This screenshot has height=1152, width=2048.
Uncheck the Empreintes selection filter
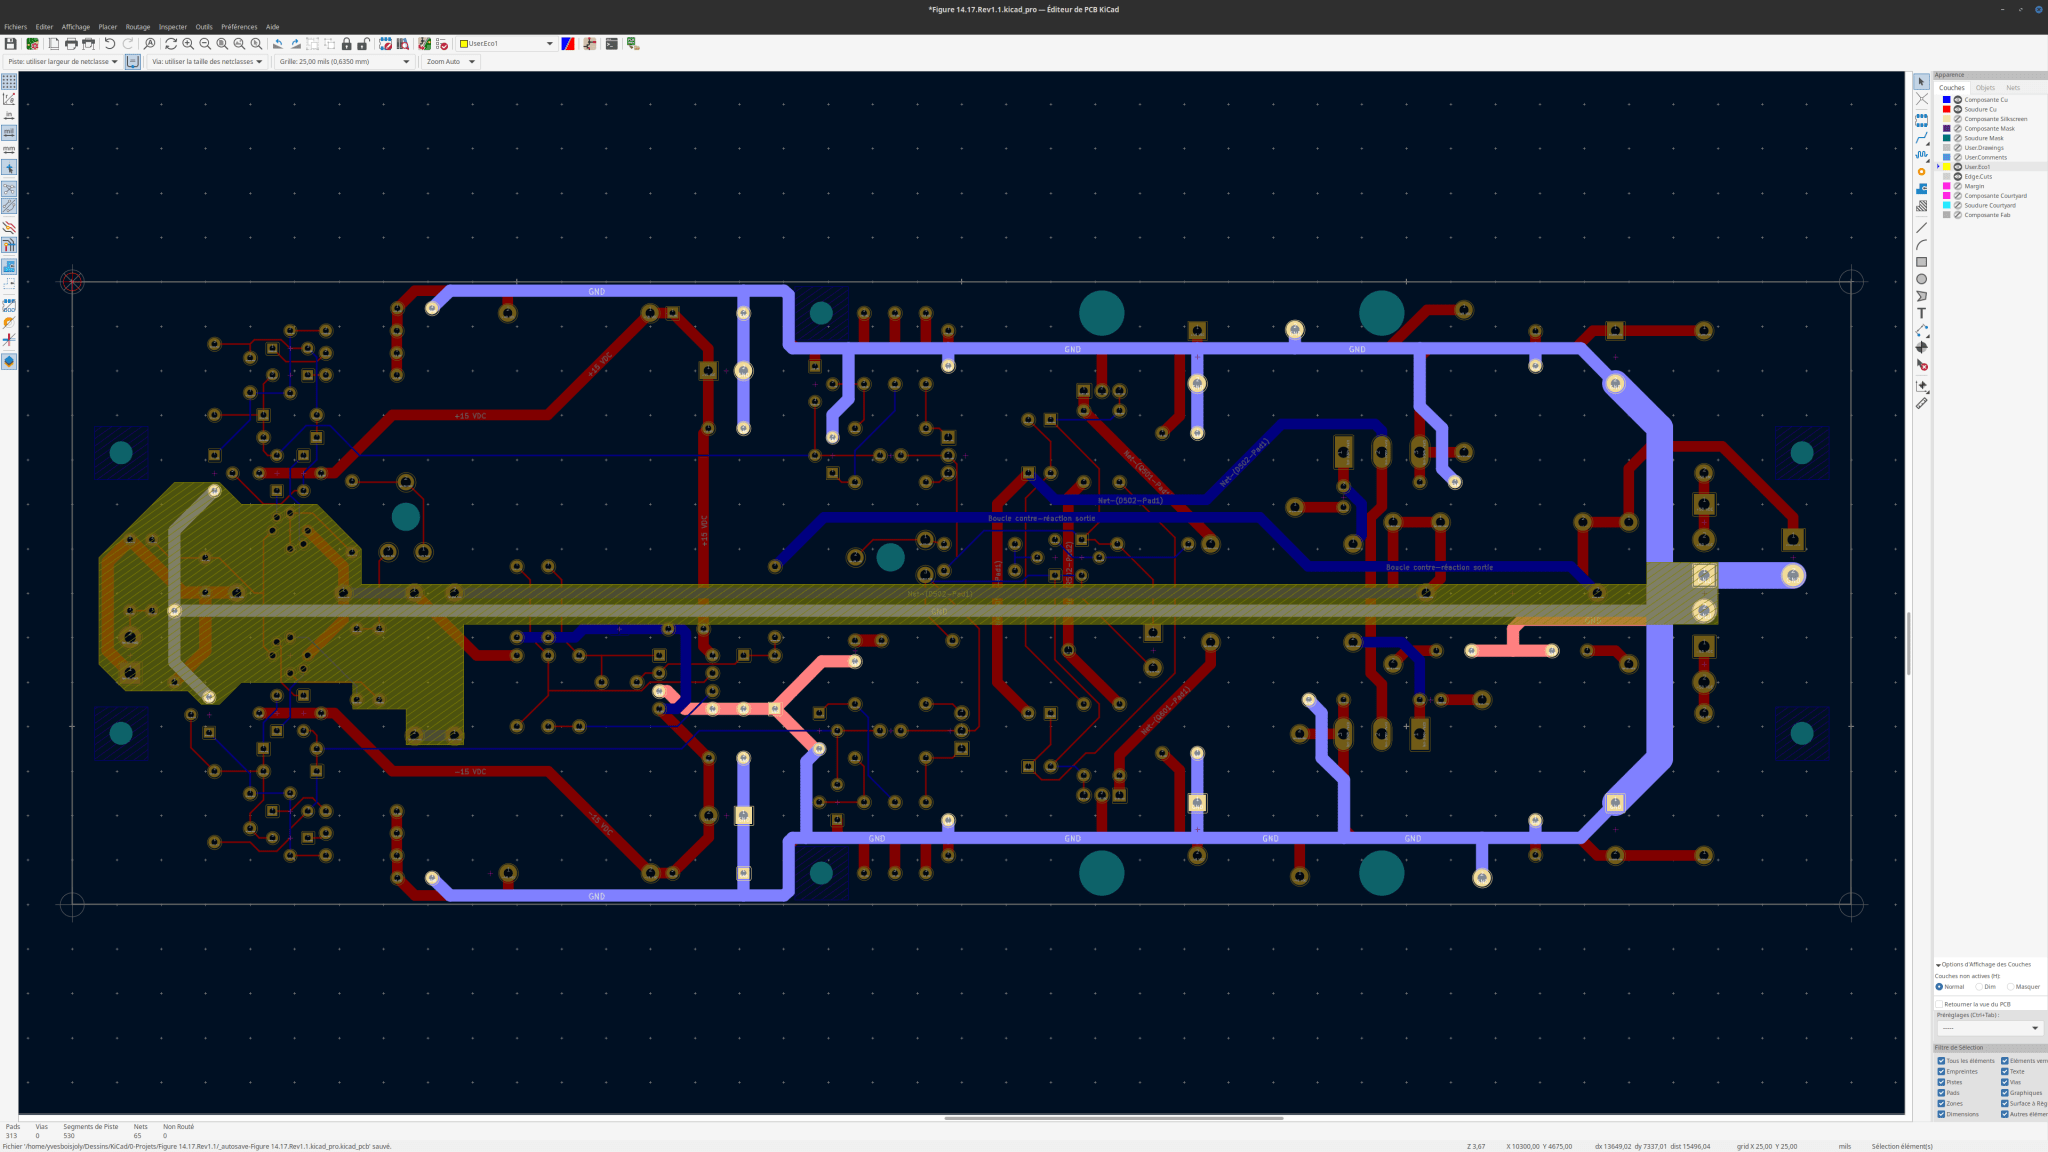tap(1941, 1072)
